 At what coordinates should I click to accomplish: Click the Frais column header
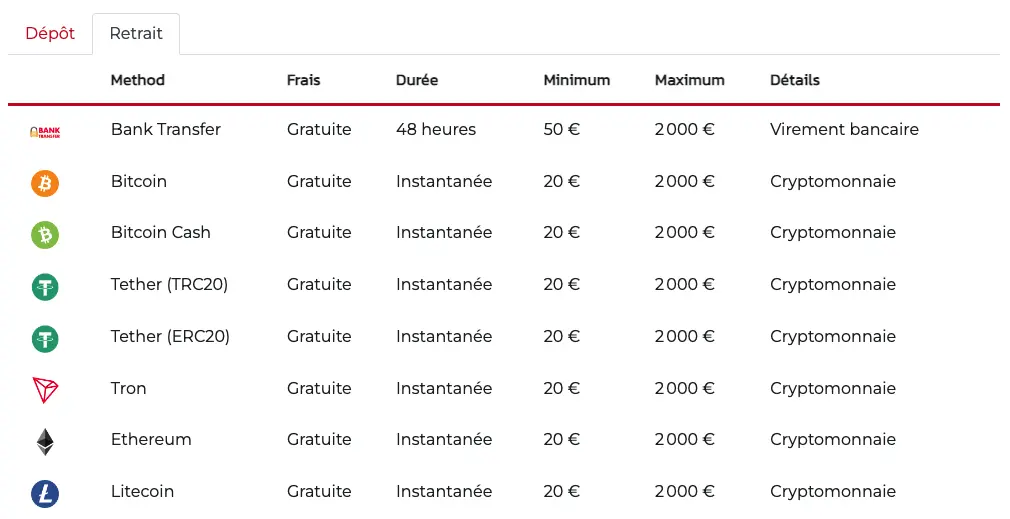[x=303, y=80]
